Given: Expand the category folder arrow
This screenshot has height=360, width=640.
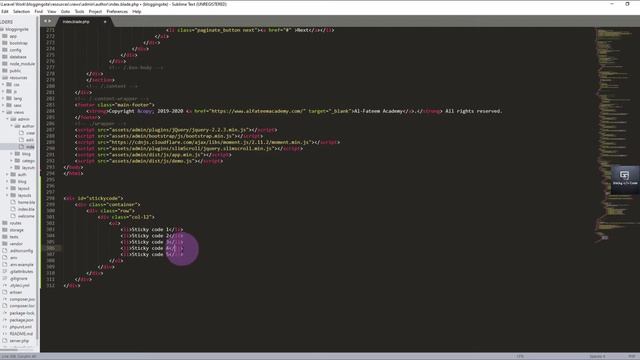Looking at the screenshot, I should coord(12,161).
